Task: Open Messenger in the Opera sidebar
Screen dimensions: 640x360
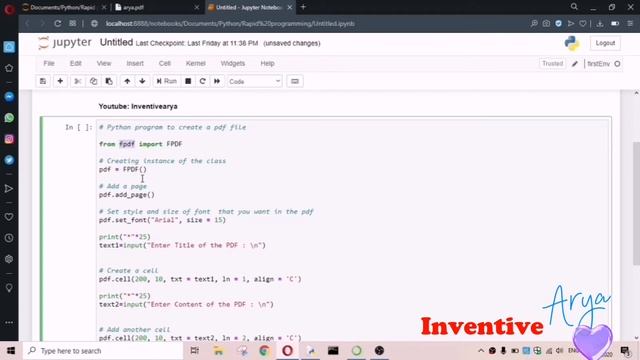Action: tap(9, 96)
